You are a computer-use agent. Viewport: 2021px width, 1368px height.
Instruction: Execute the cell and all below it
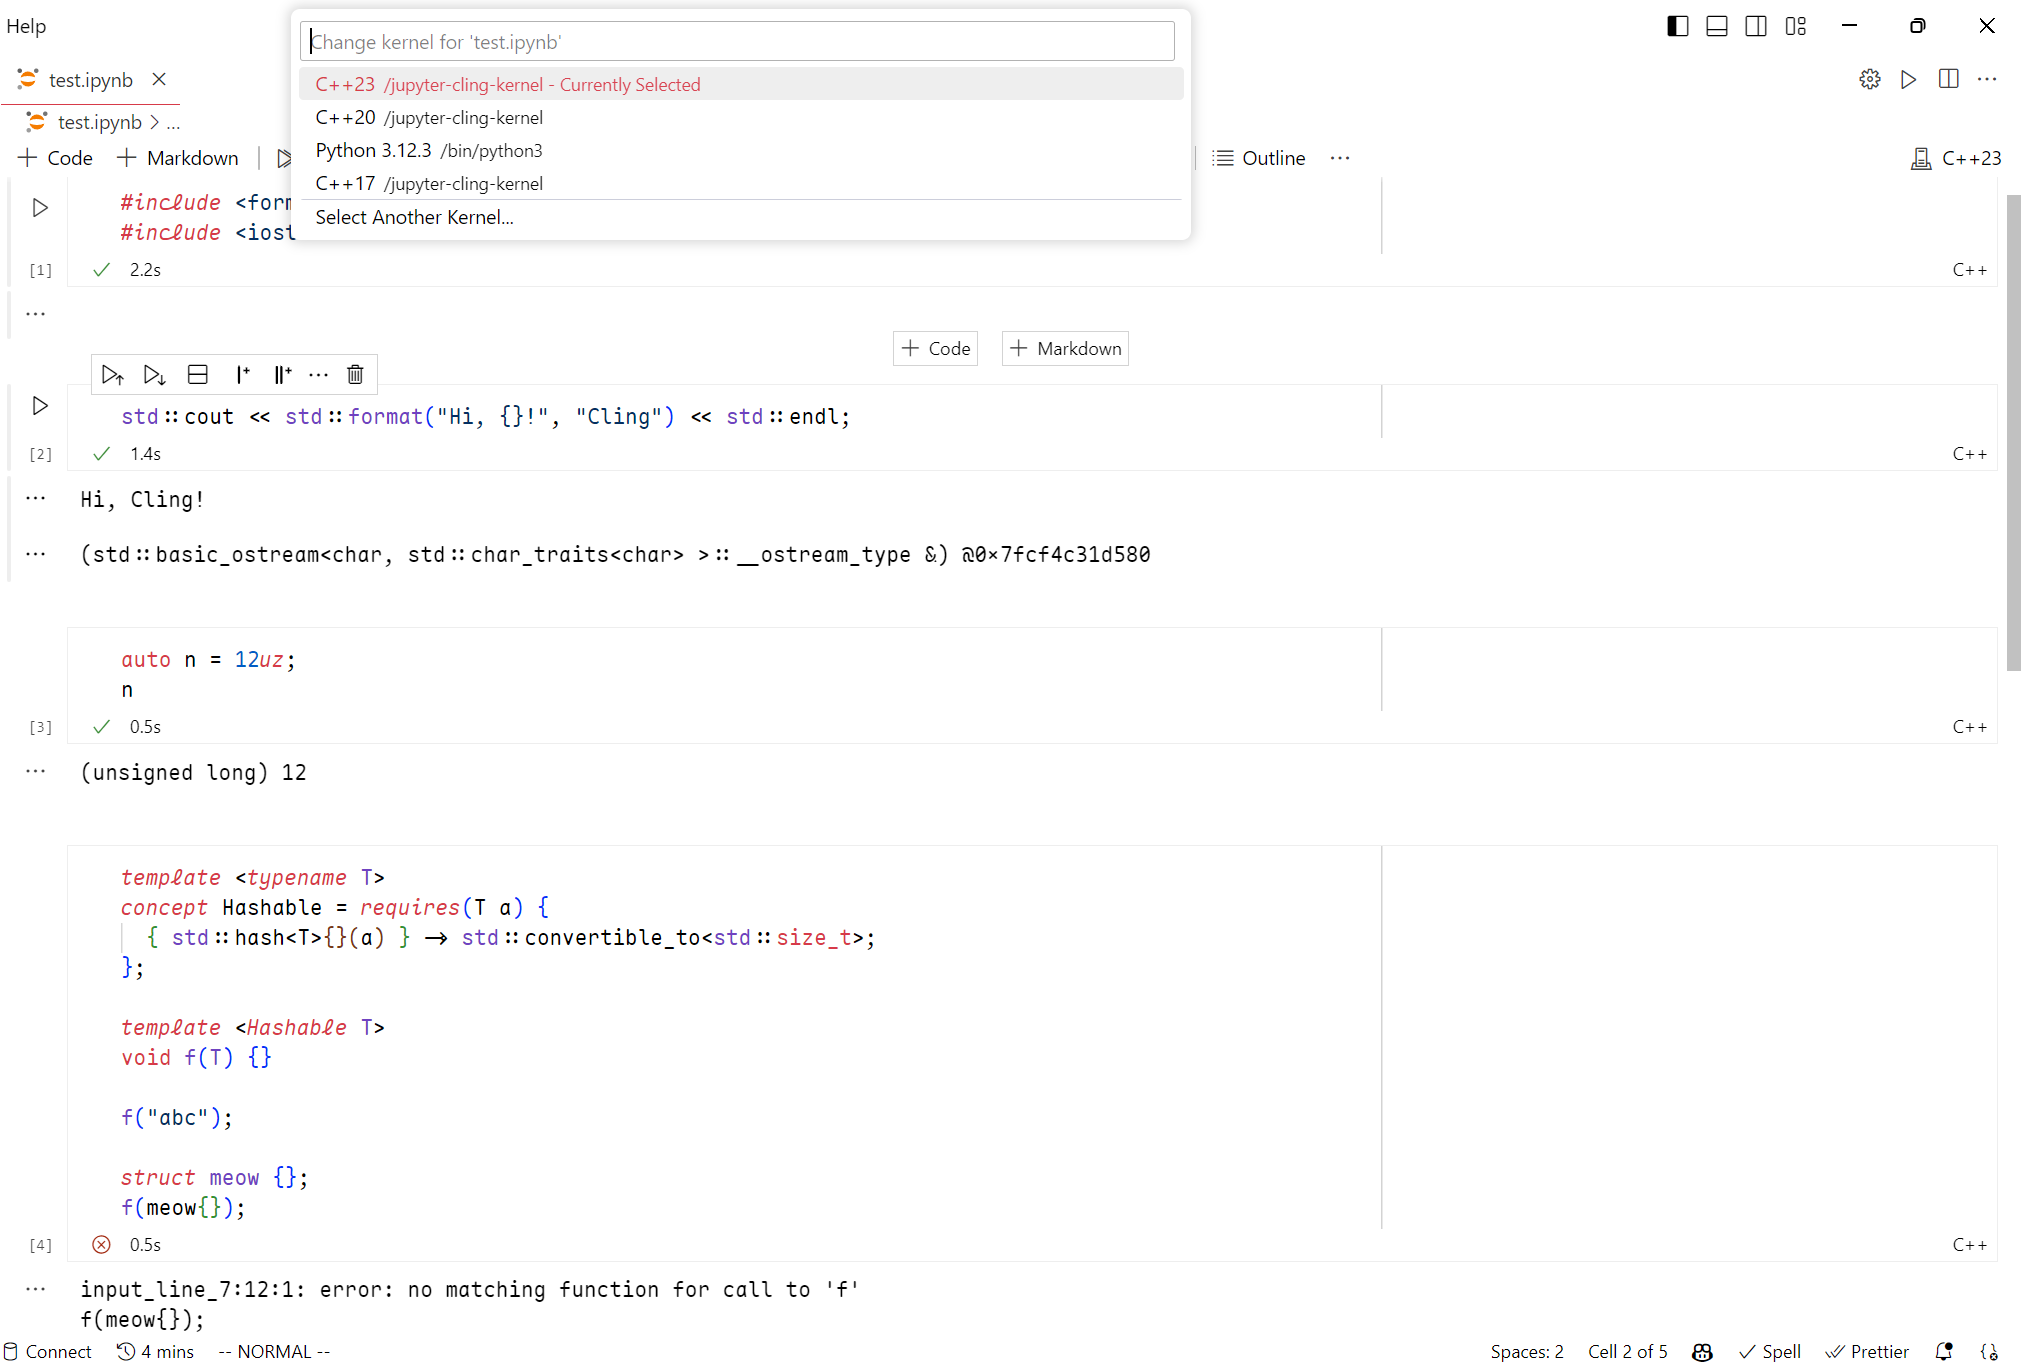pos(153,374)
